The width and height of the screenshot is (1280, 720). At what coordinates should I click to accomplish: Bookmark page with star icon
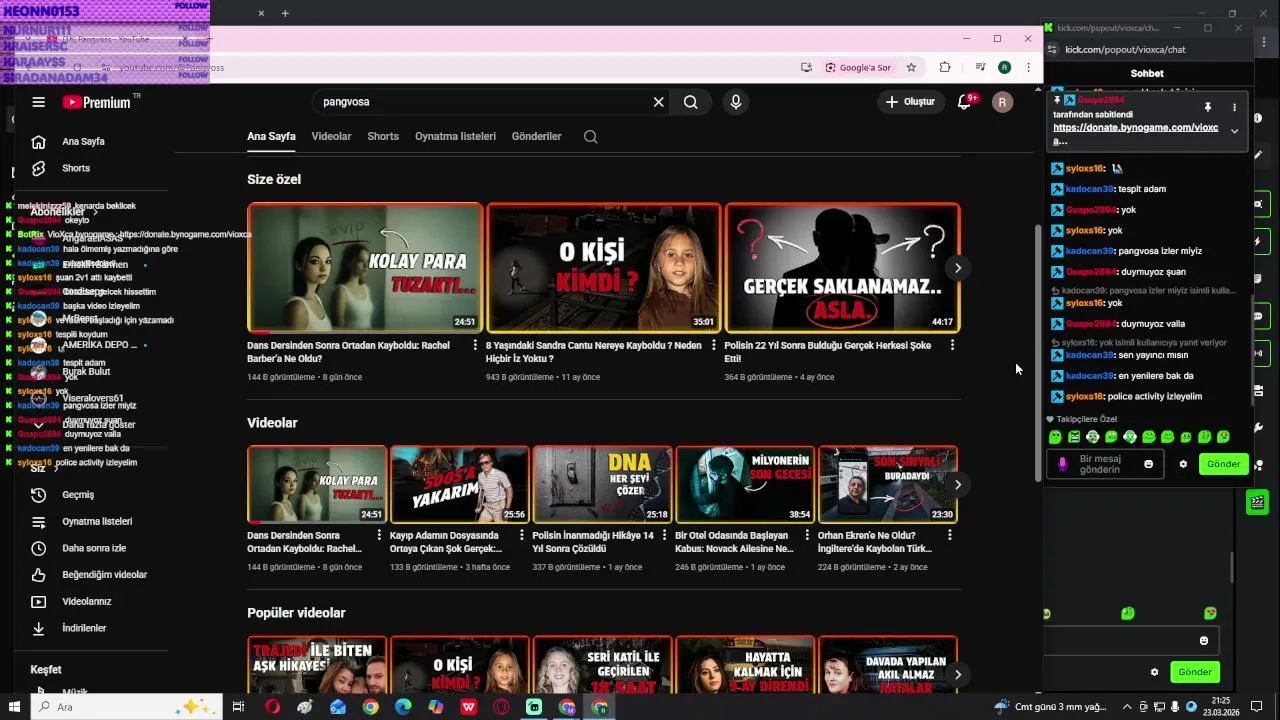(x=911, y=68)
